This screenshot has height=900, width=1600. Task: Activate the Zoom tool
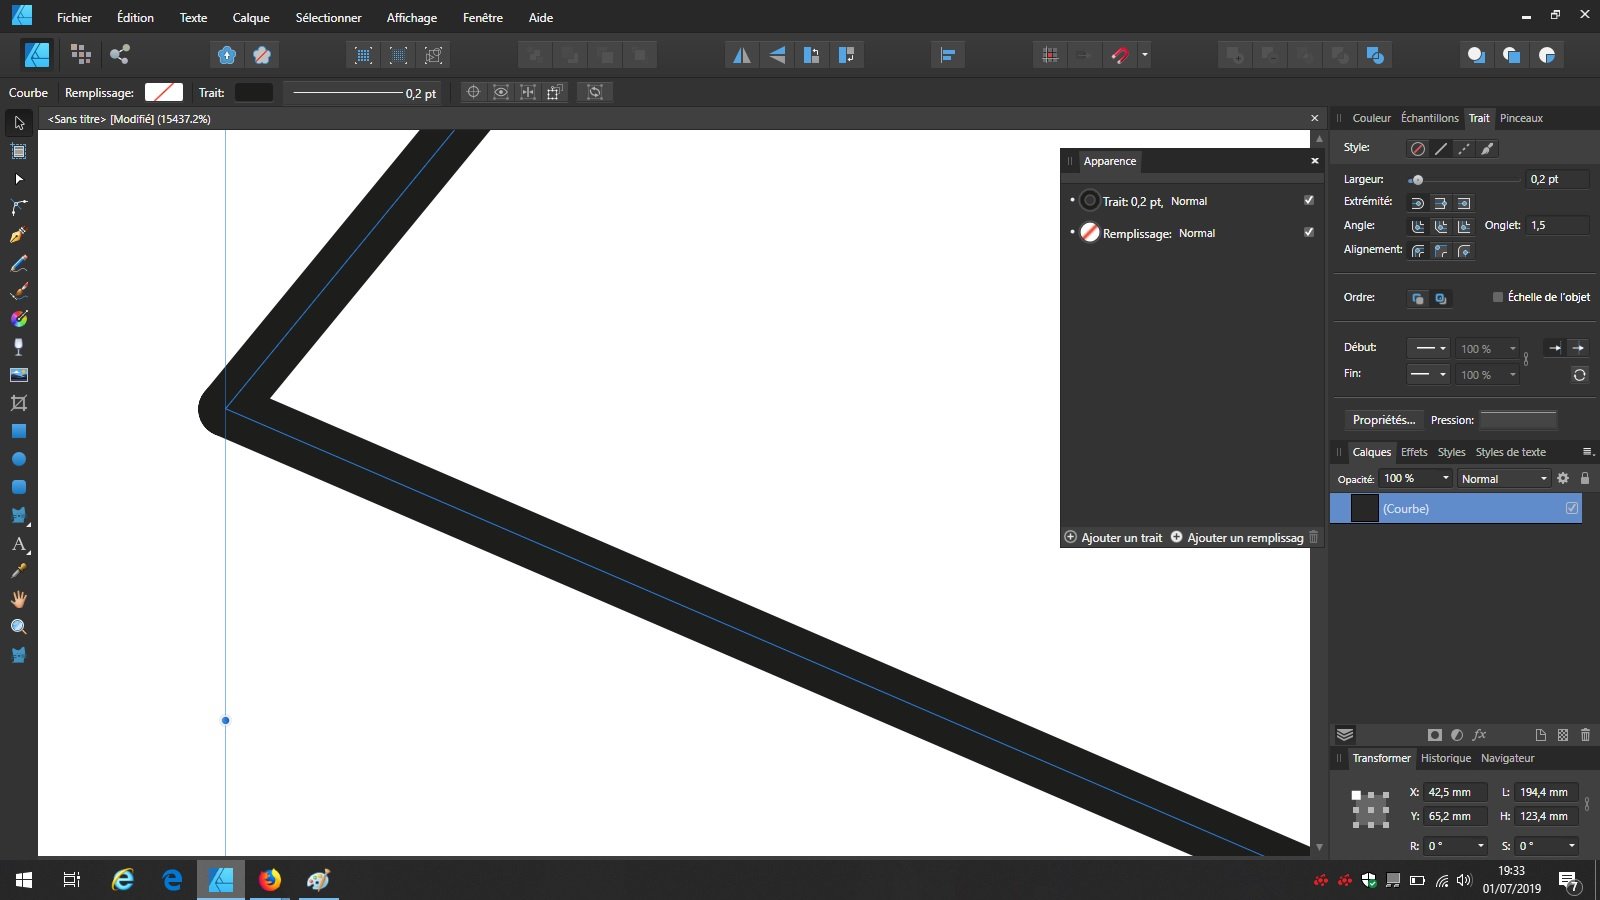(18, 626)
